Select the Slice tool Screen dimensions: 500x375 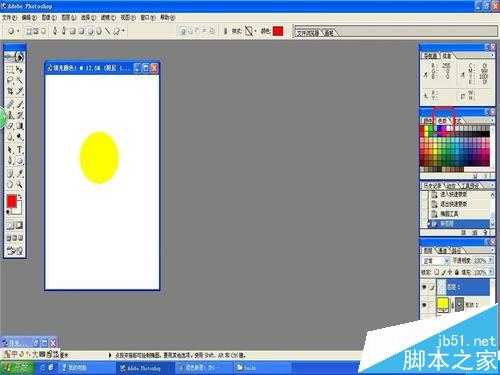[x=20, y=91]
